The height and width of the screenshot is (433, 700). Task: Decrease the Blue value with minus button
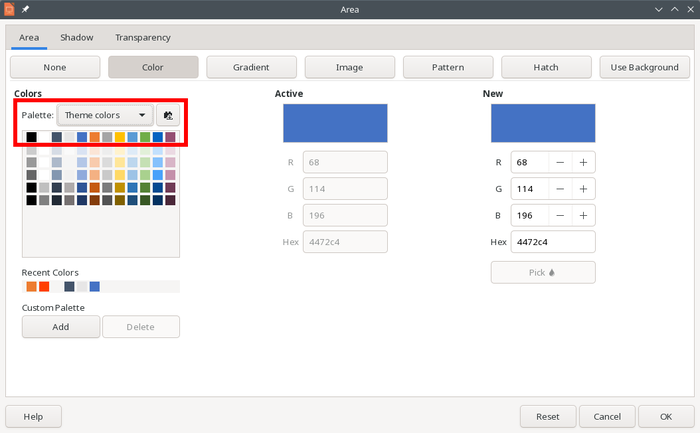(x=558, y=214)
